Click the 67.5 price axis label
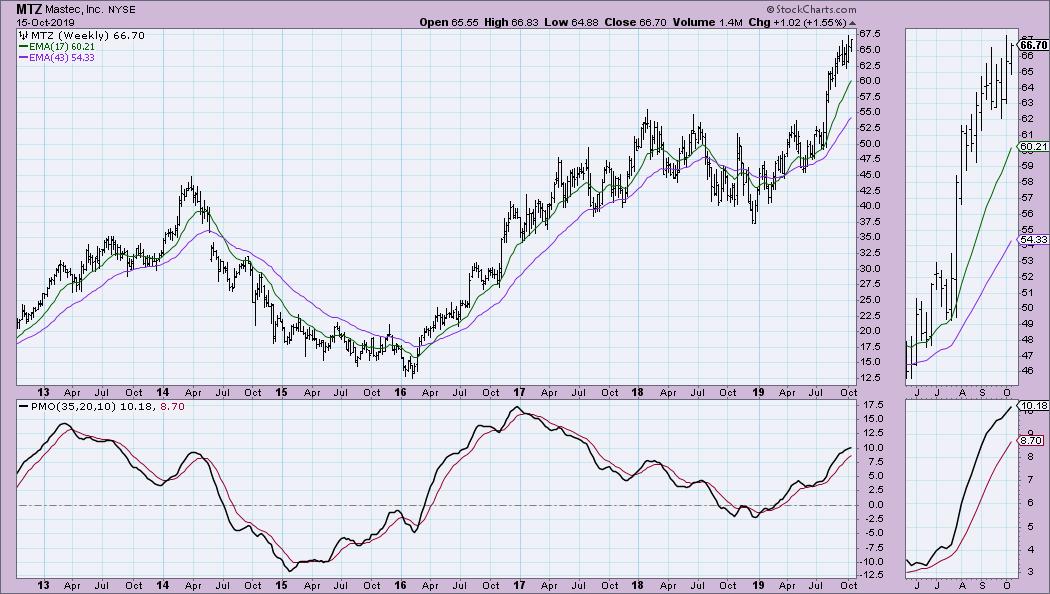Screen dimensions: 1050x594 869,33
